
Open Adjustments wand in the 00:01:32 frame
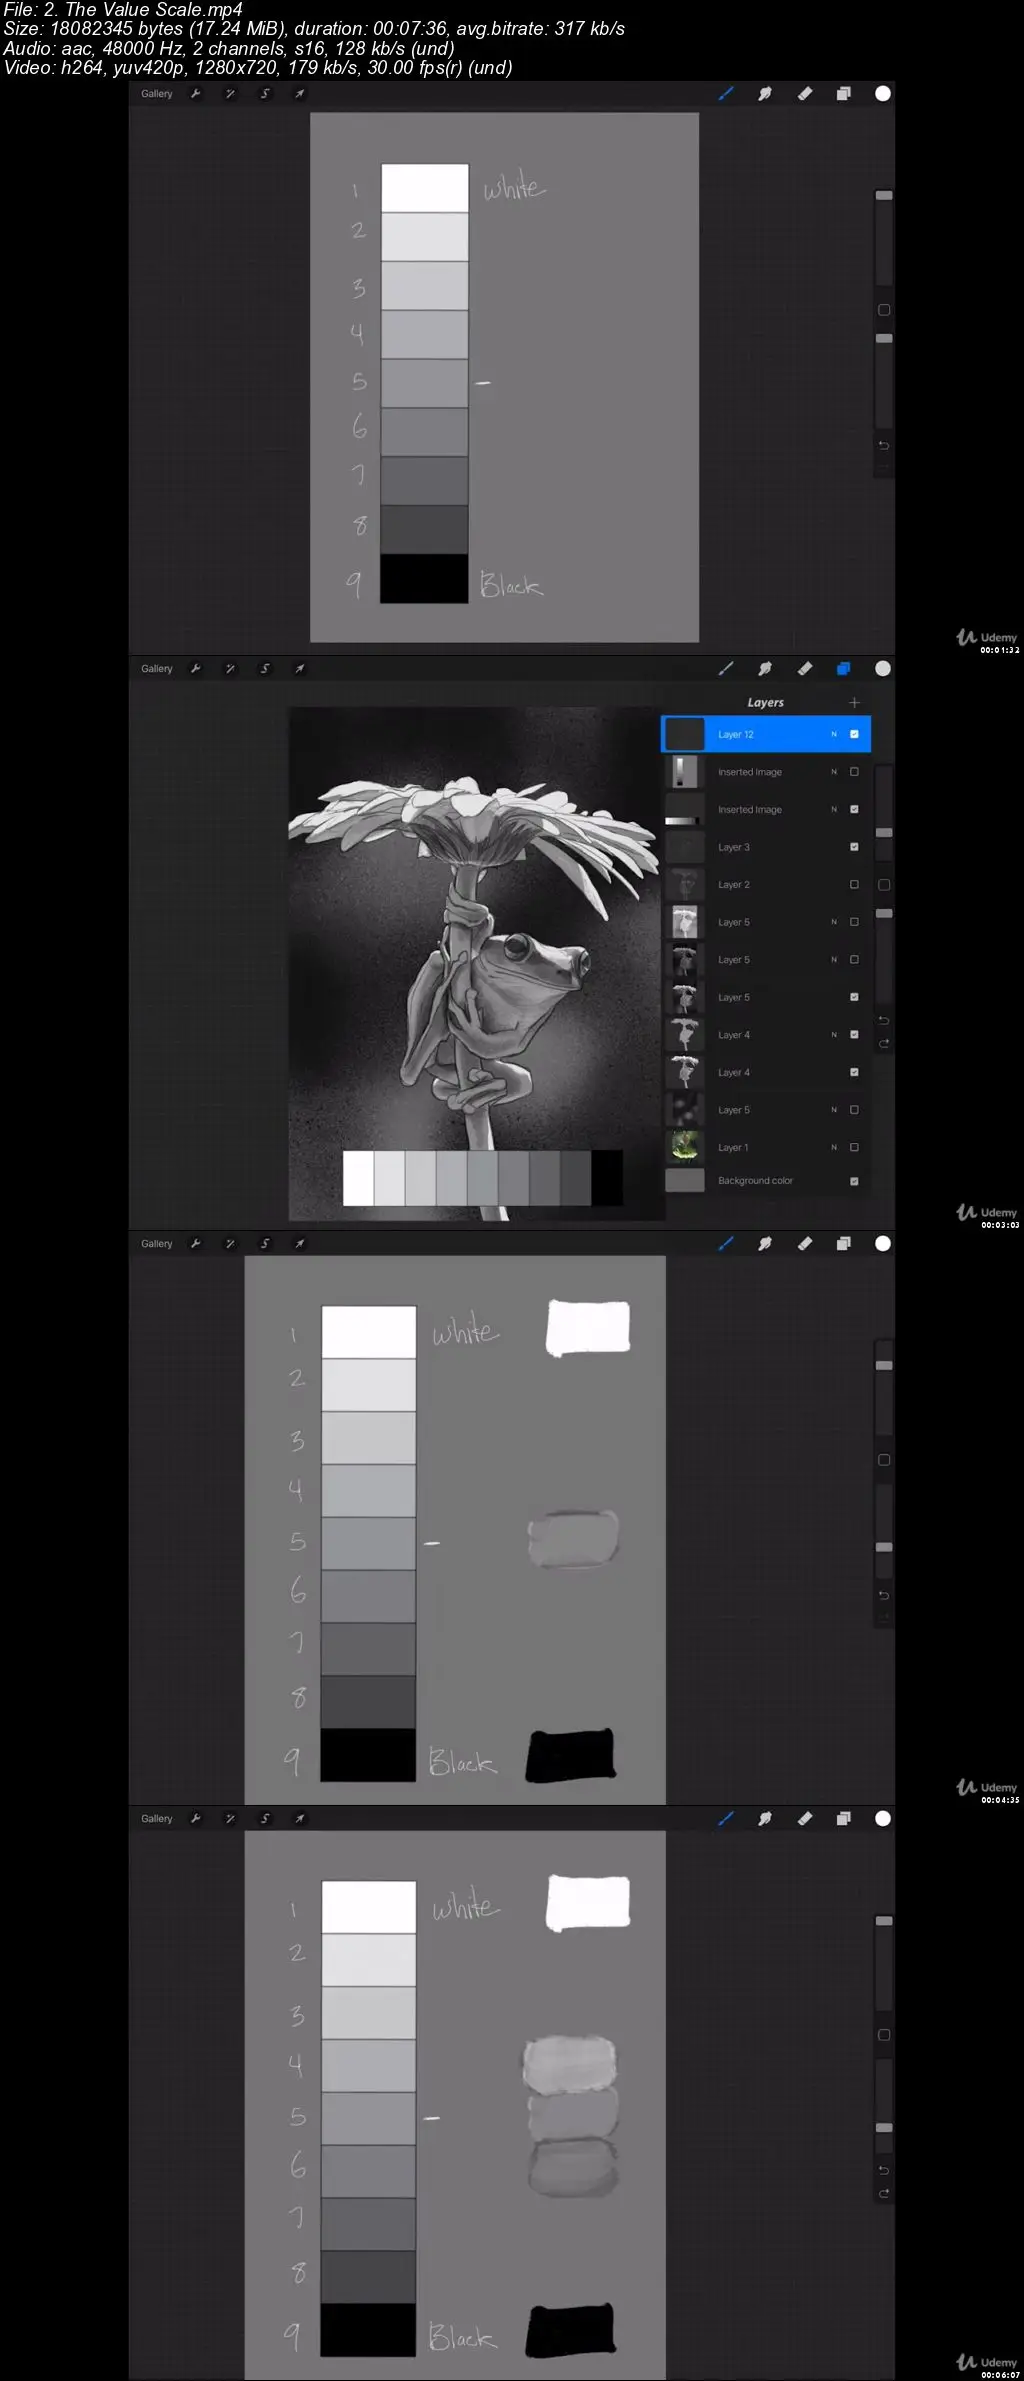click(230, 94)
